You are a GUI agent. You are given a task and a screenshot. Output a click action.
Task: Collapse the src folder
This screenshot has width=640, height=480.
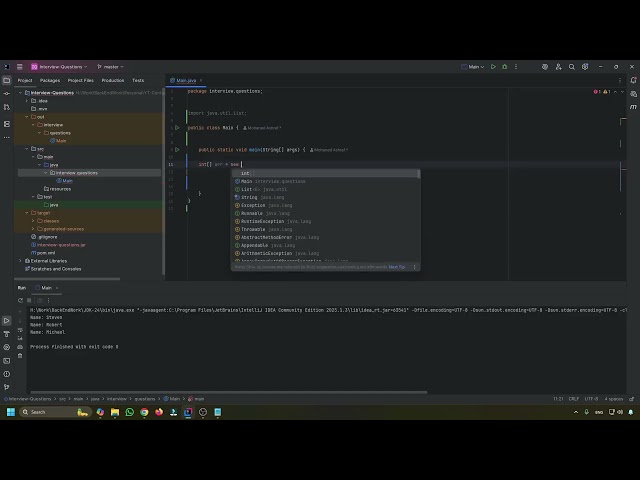click(27, 149)
